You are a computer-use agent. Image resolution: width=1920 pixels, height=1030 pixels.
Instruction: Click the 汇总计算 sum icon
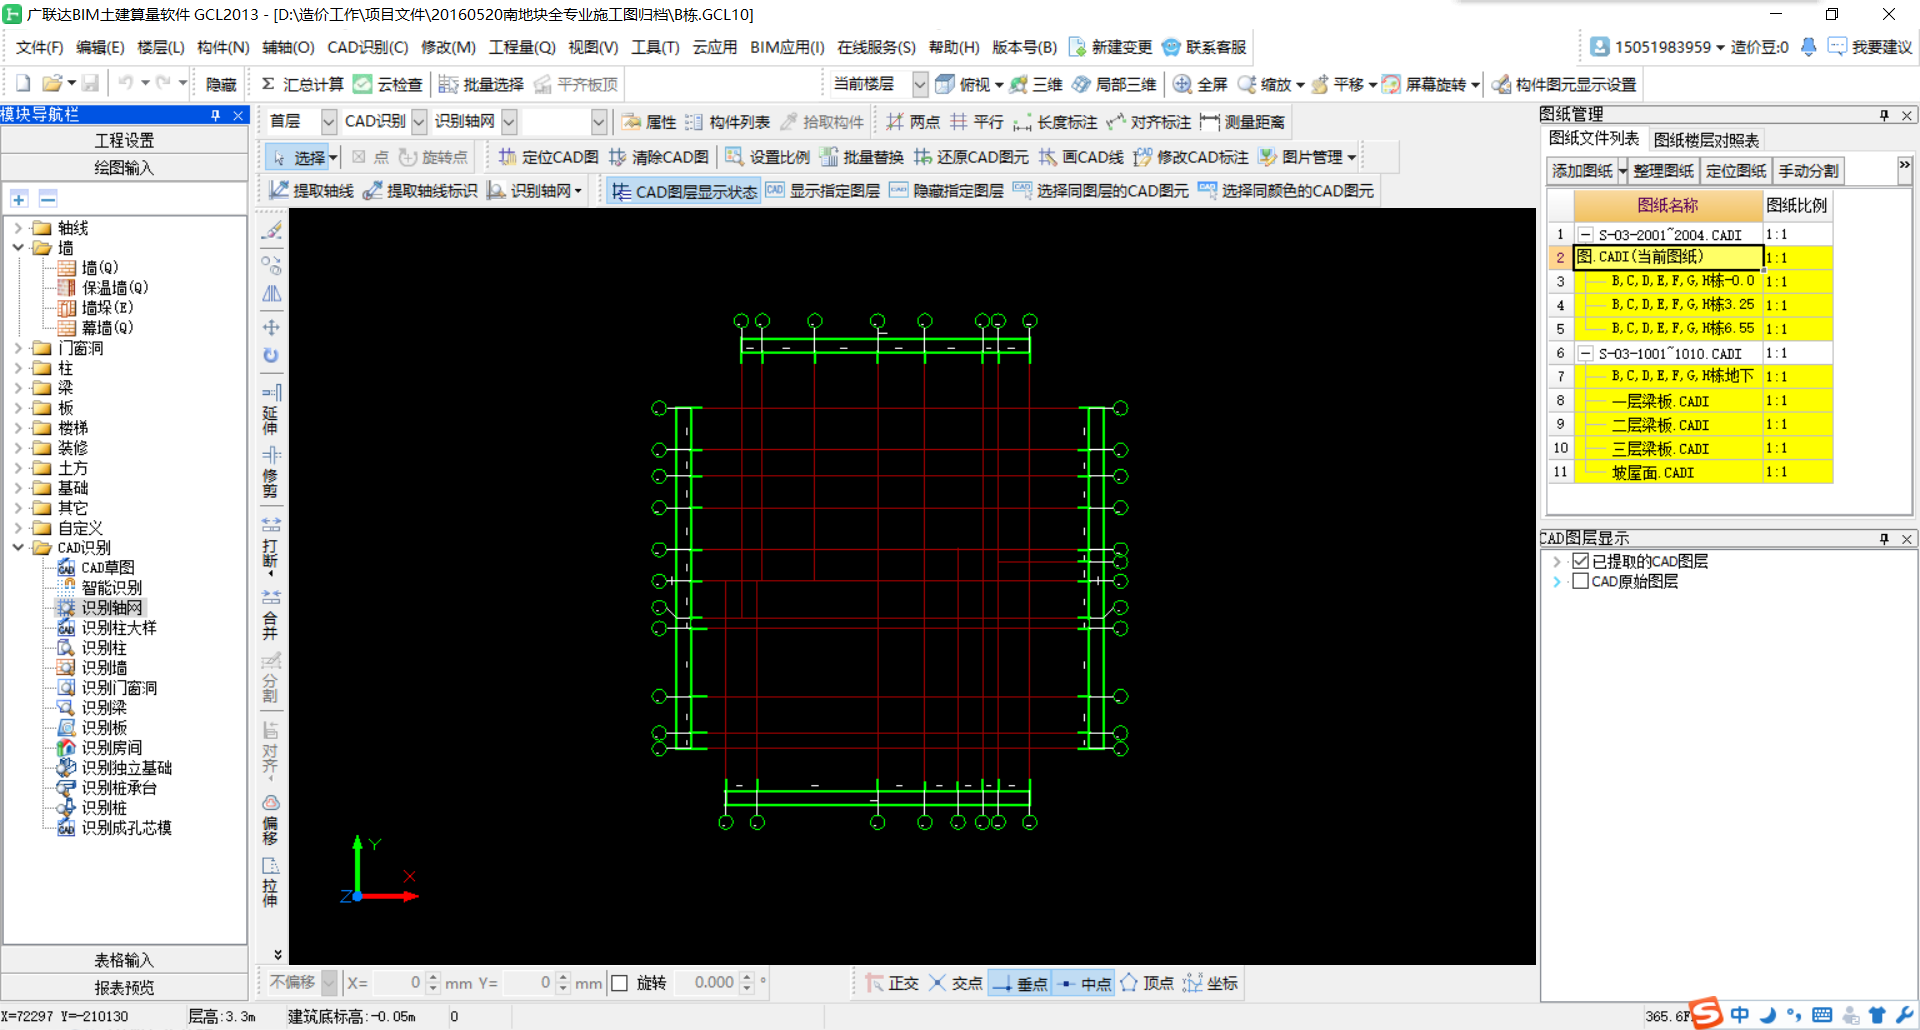point(268,84)
